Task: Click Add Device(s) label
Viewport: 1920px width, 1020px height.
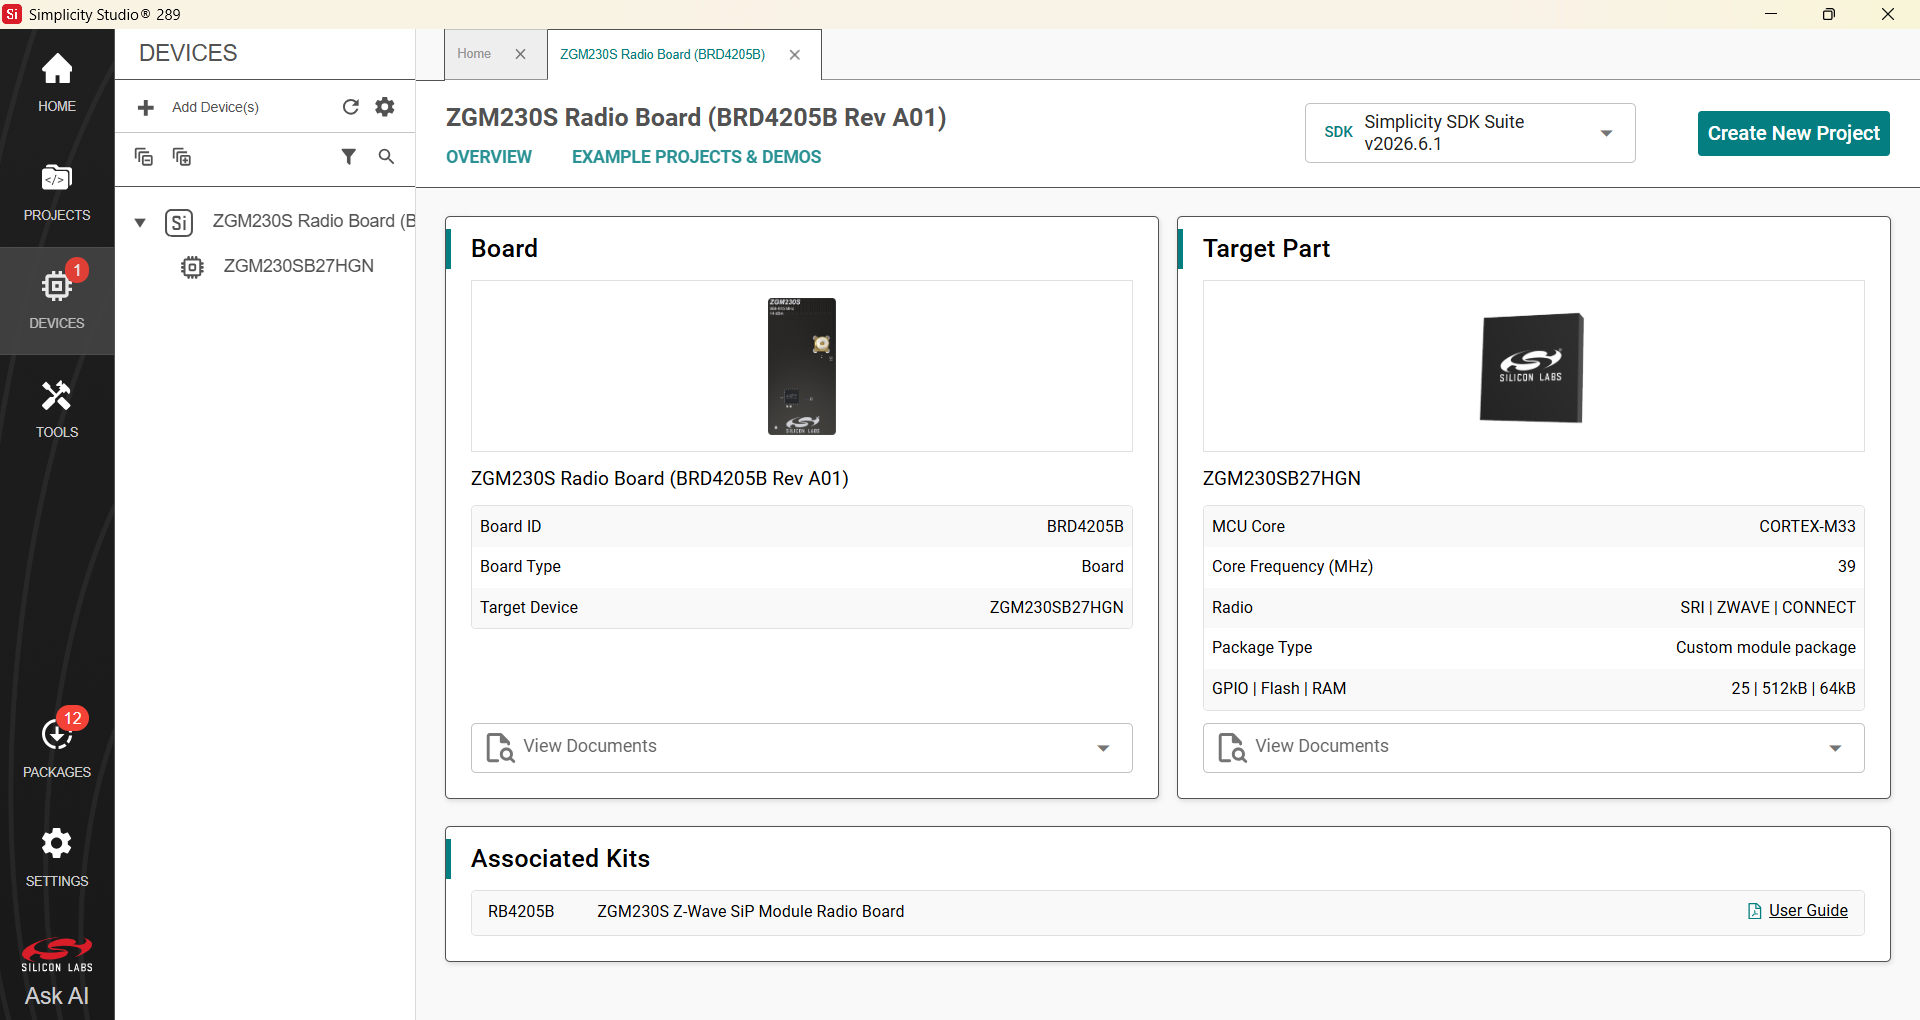Action: [215, 107]
